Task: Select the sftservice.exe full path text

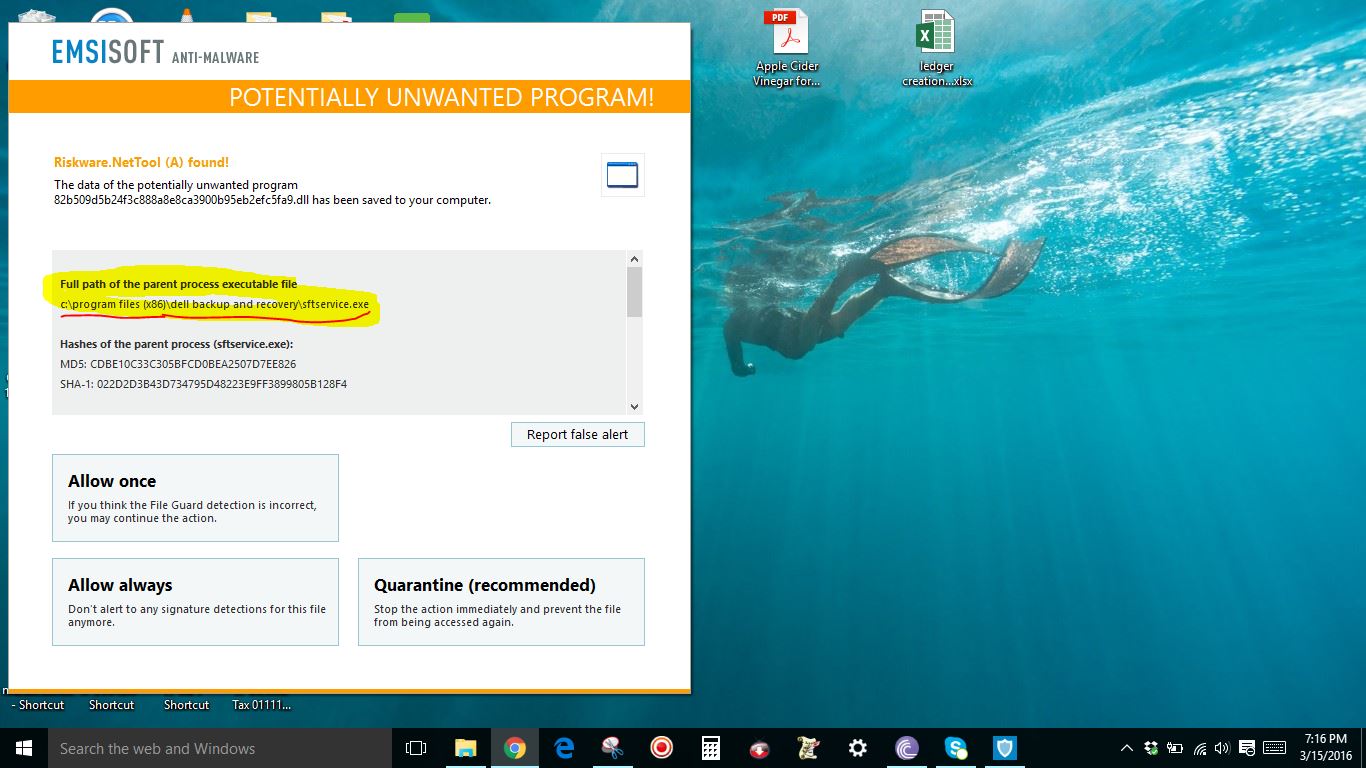Action: coord(214,304)
